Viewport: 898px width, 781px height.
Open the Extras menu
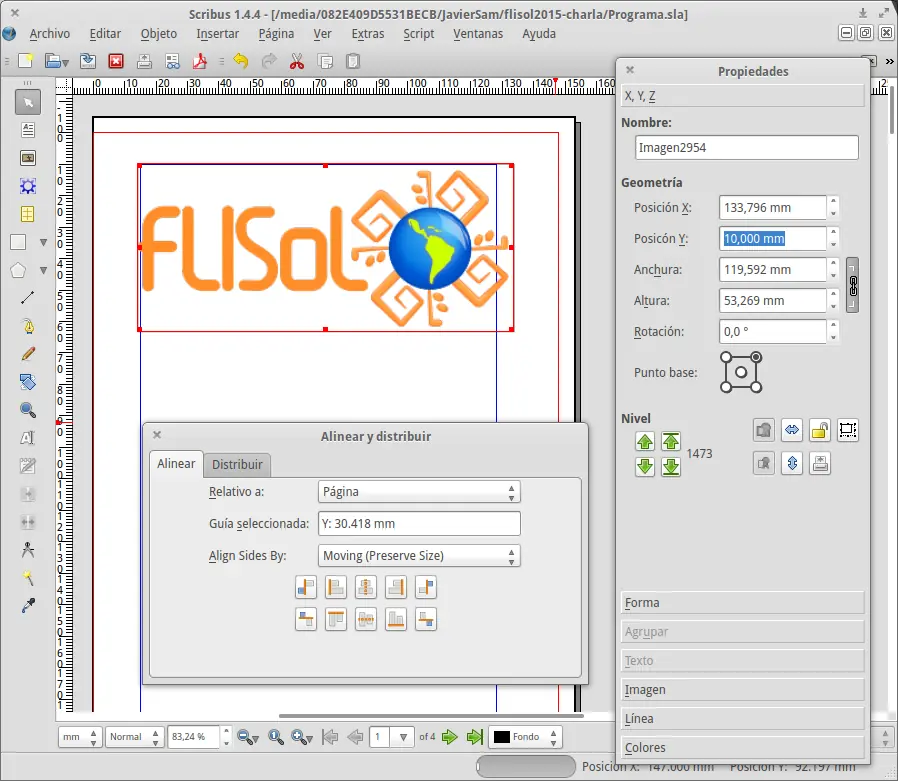point(368,34)
